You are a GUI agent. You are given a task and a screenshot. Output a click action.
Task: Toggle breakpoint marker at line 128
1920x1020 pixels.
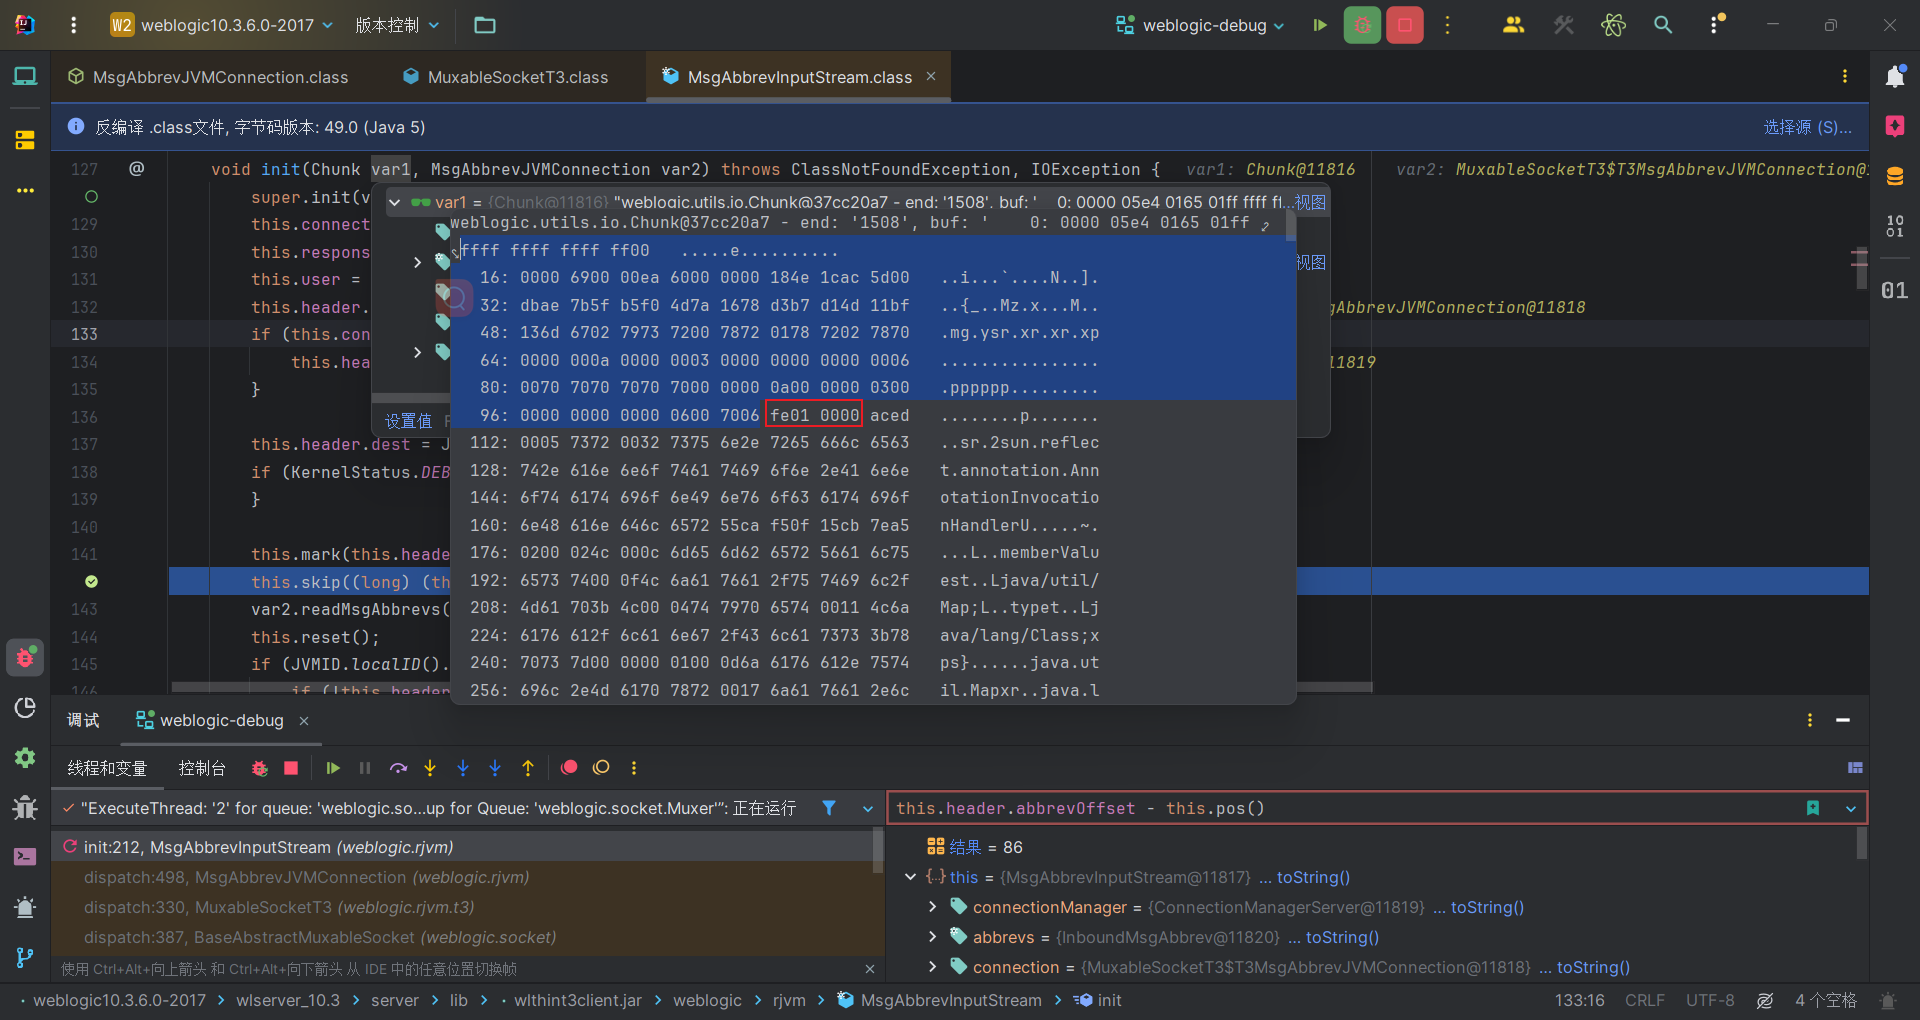(91, 197)
